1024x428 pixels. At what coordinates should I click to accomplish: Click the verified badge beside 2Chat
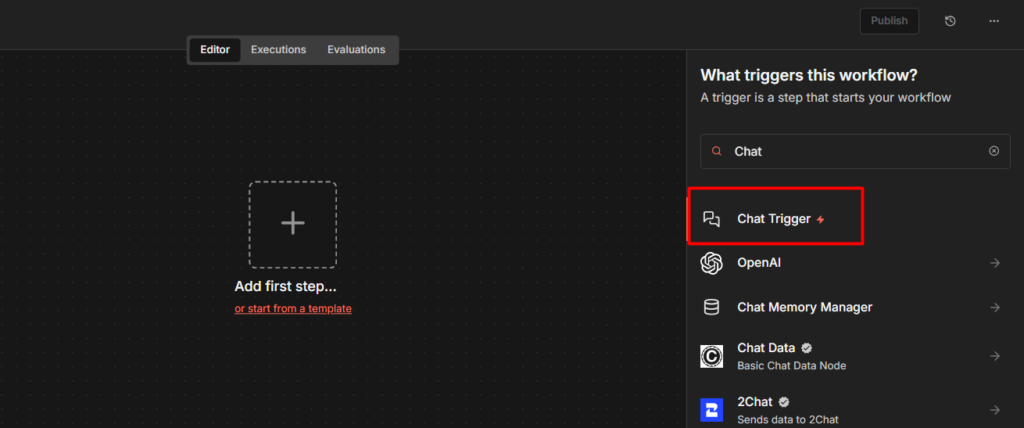[x=784, y=402]
